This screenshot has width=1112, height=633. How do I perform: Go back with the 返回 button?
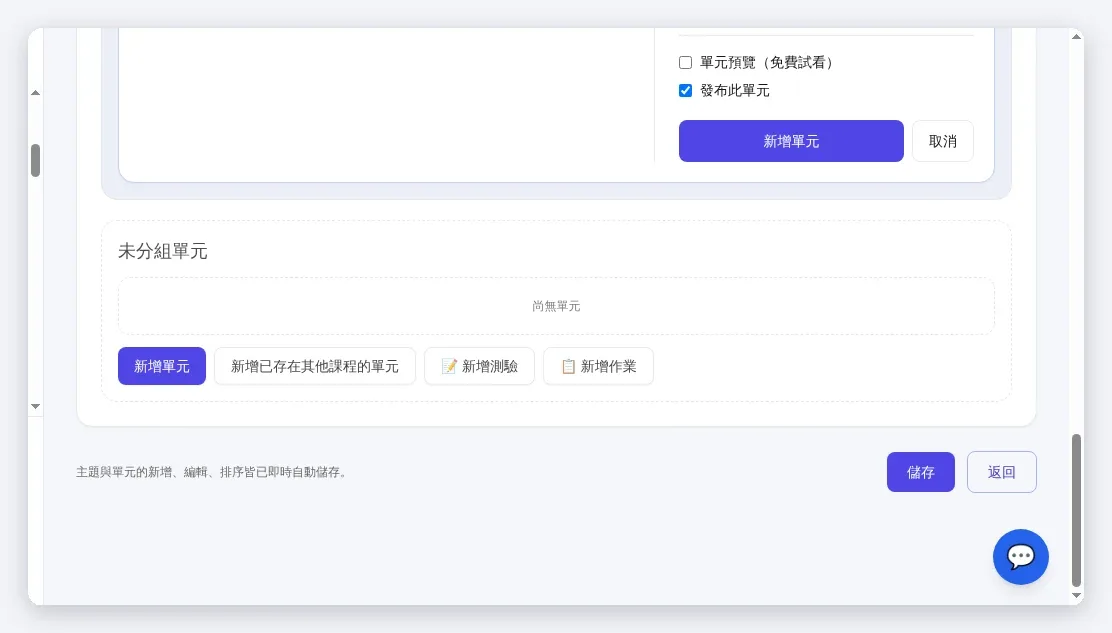(1001, 472)
